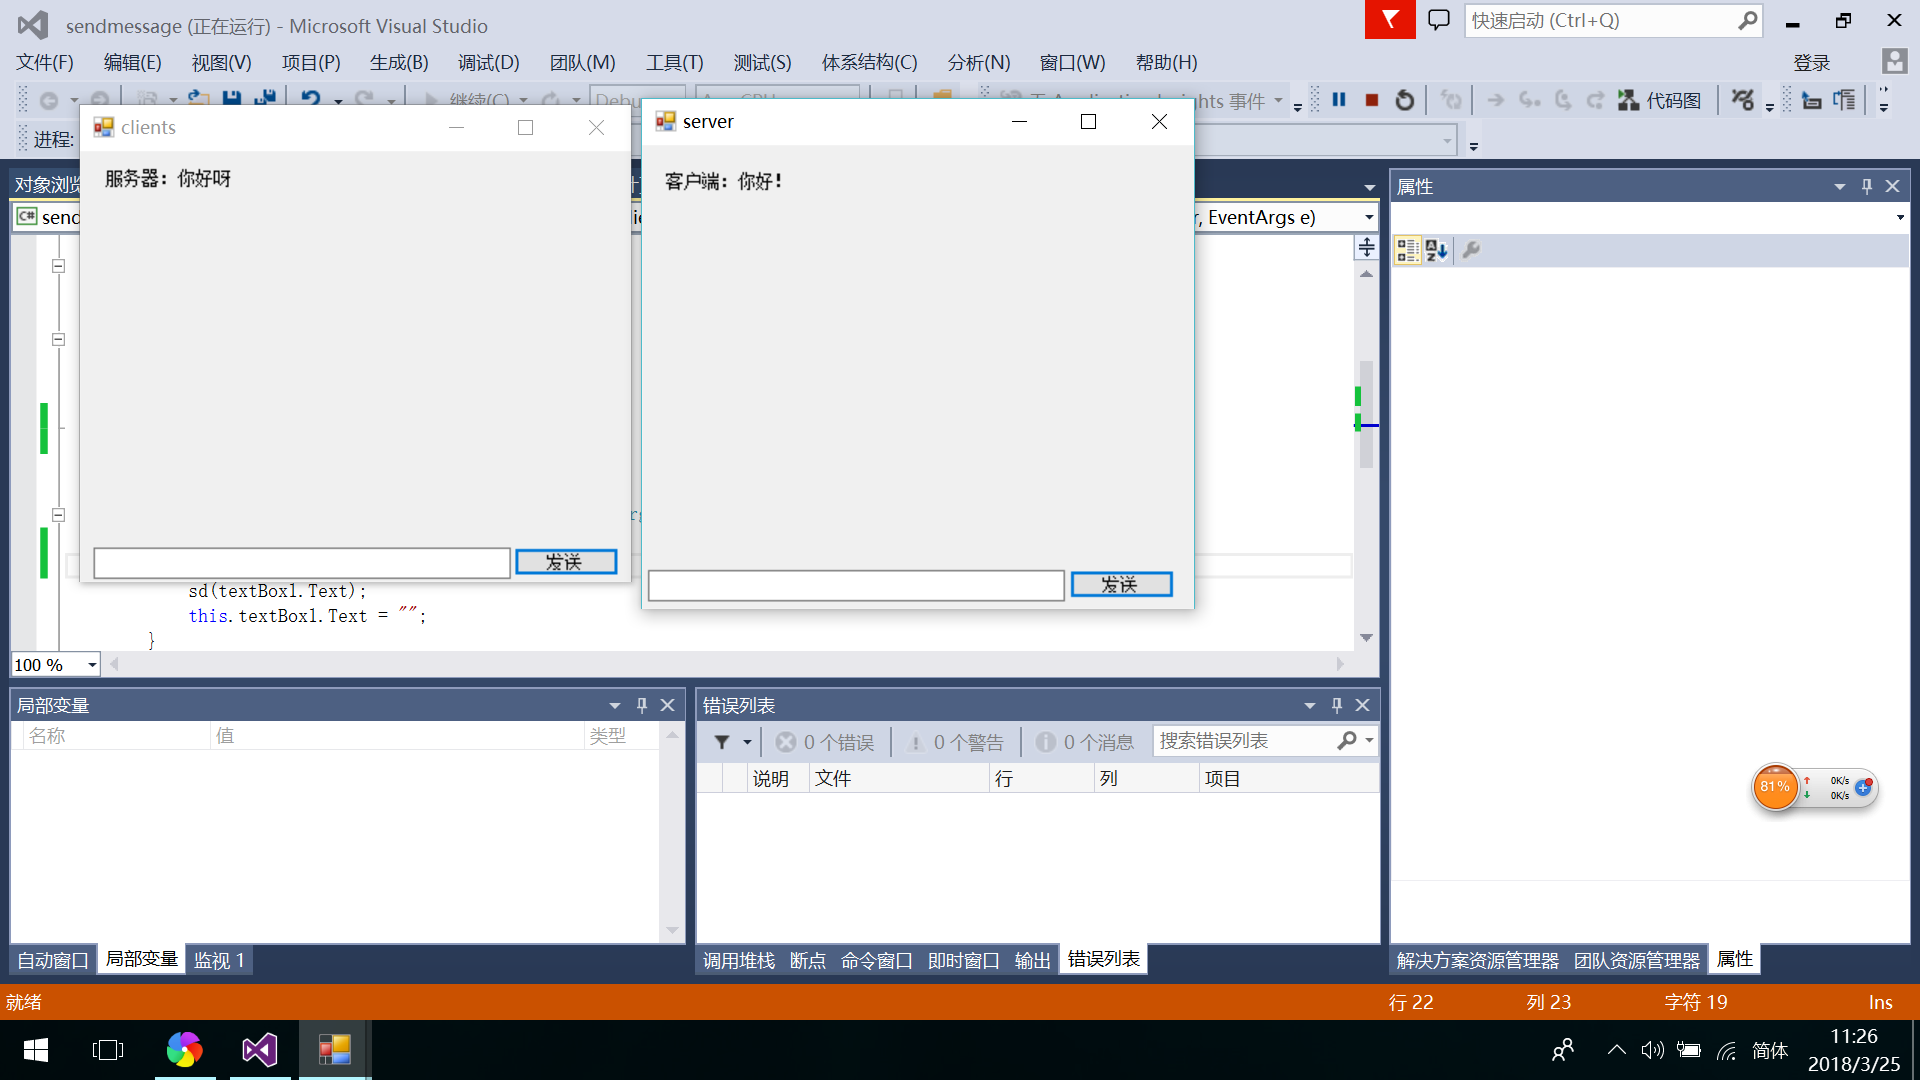Screen dimensions: 1920x1080
Task: Click the message text box in clients window
Action: (302, 563)
